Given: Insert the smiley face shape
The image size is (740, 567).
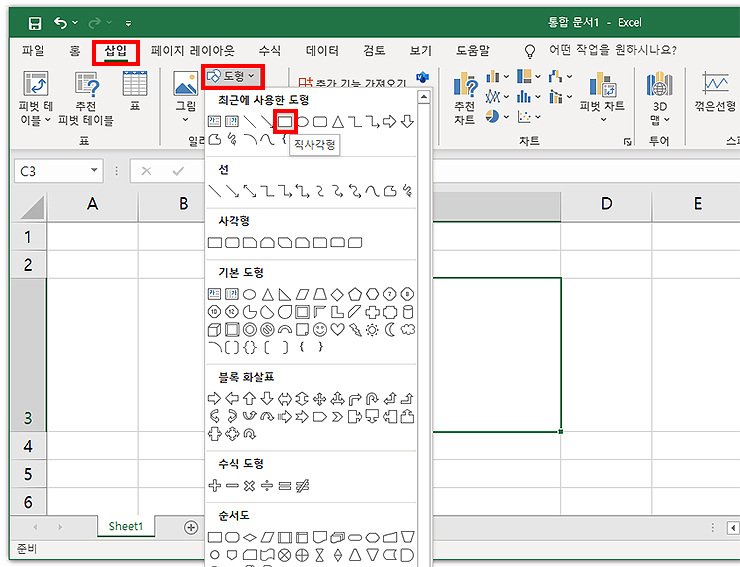Looking at the screenshot, I should pyautogui.click(x=320, y=330).
